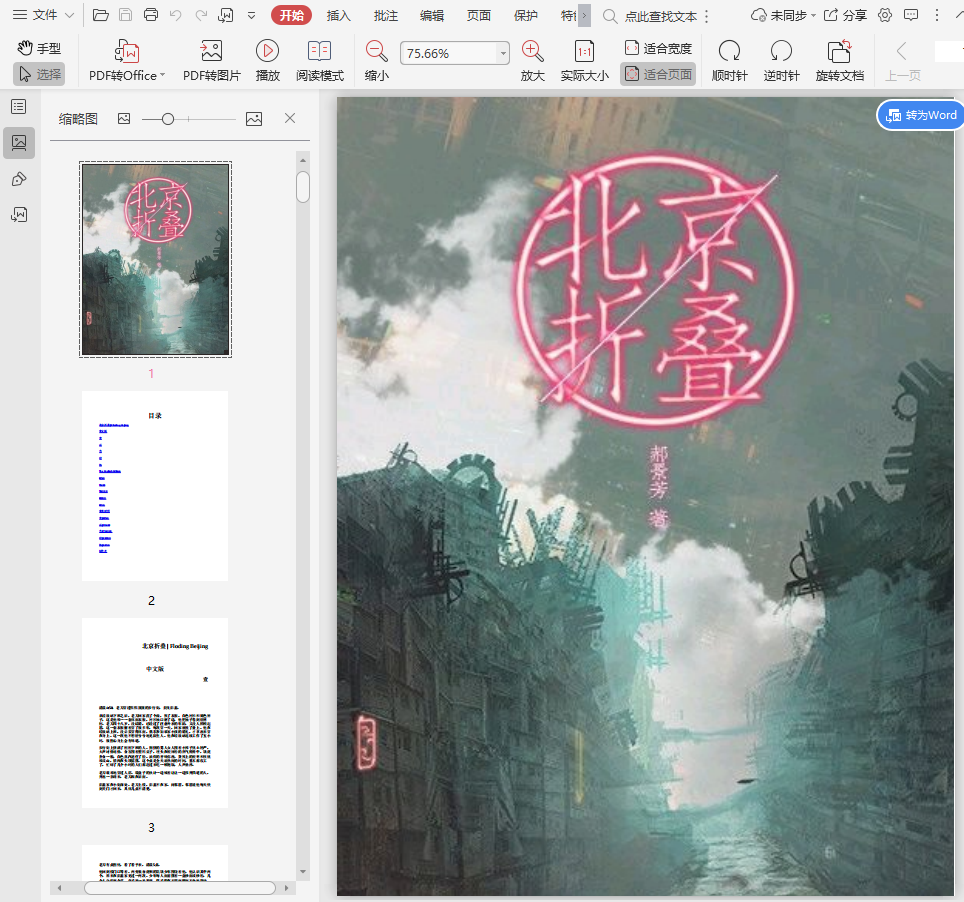Click the 旋转文档 rotate document tool
Viewport: 964px width, 902px height.
[840, 60]
